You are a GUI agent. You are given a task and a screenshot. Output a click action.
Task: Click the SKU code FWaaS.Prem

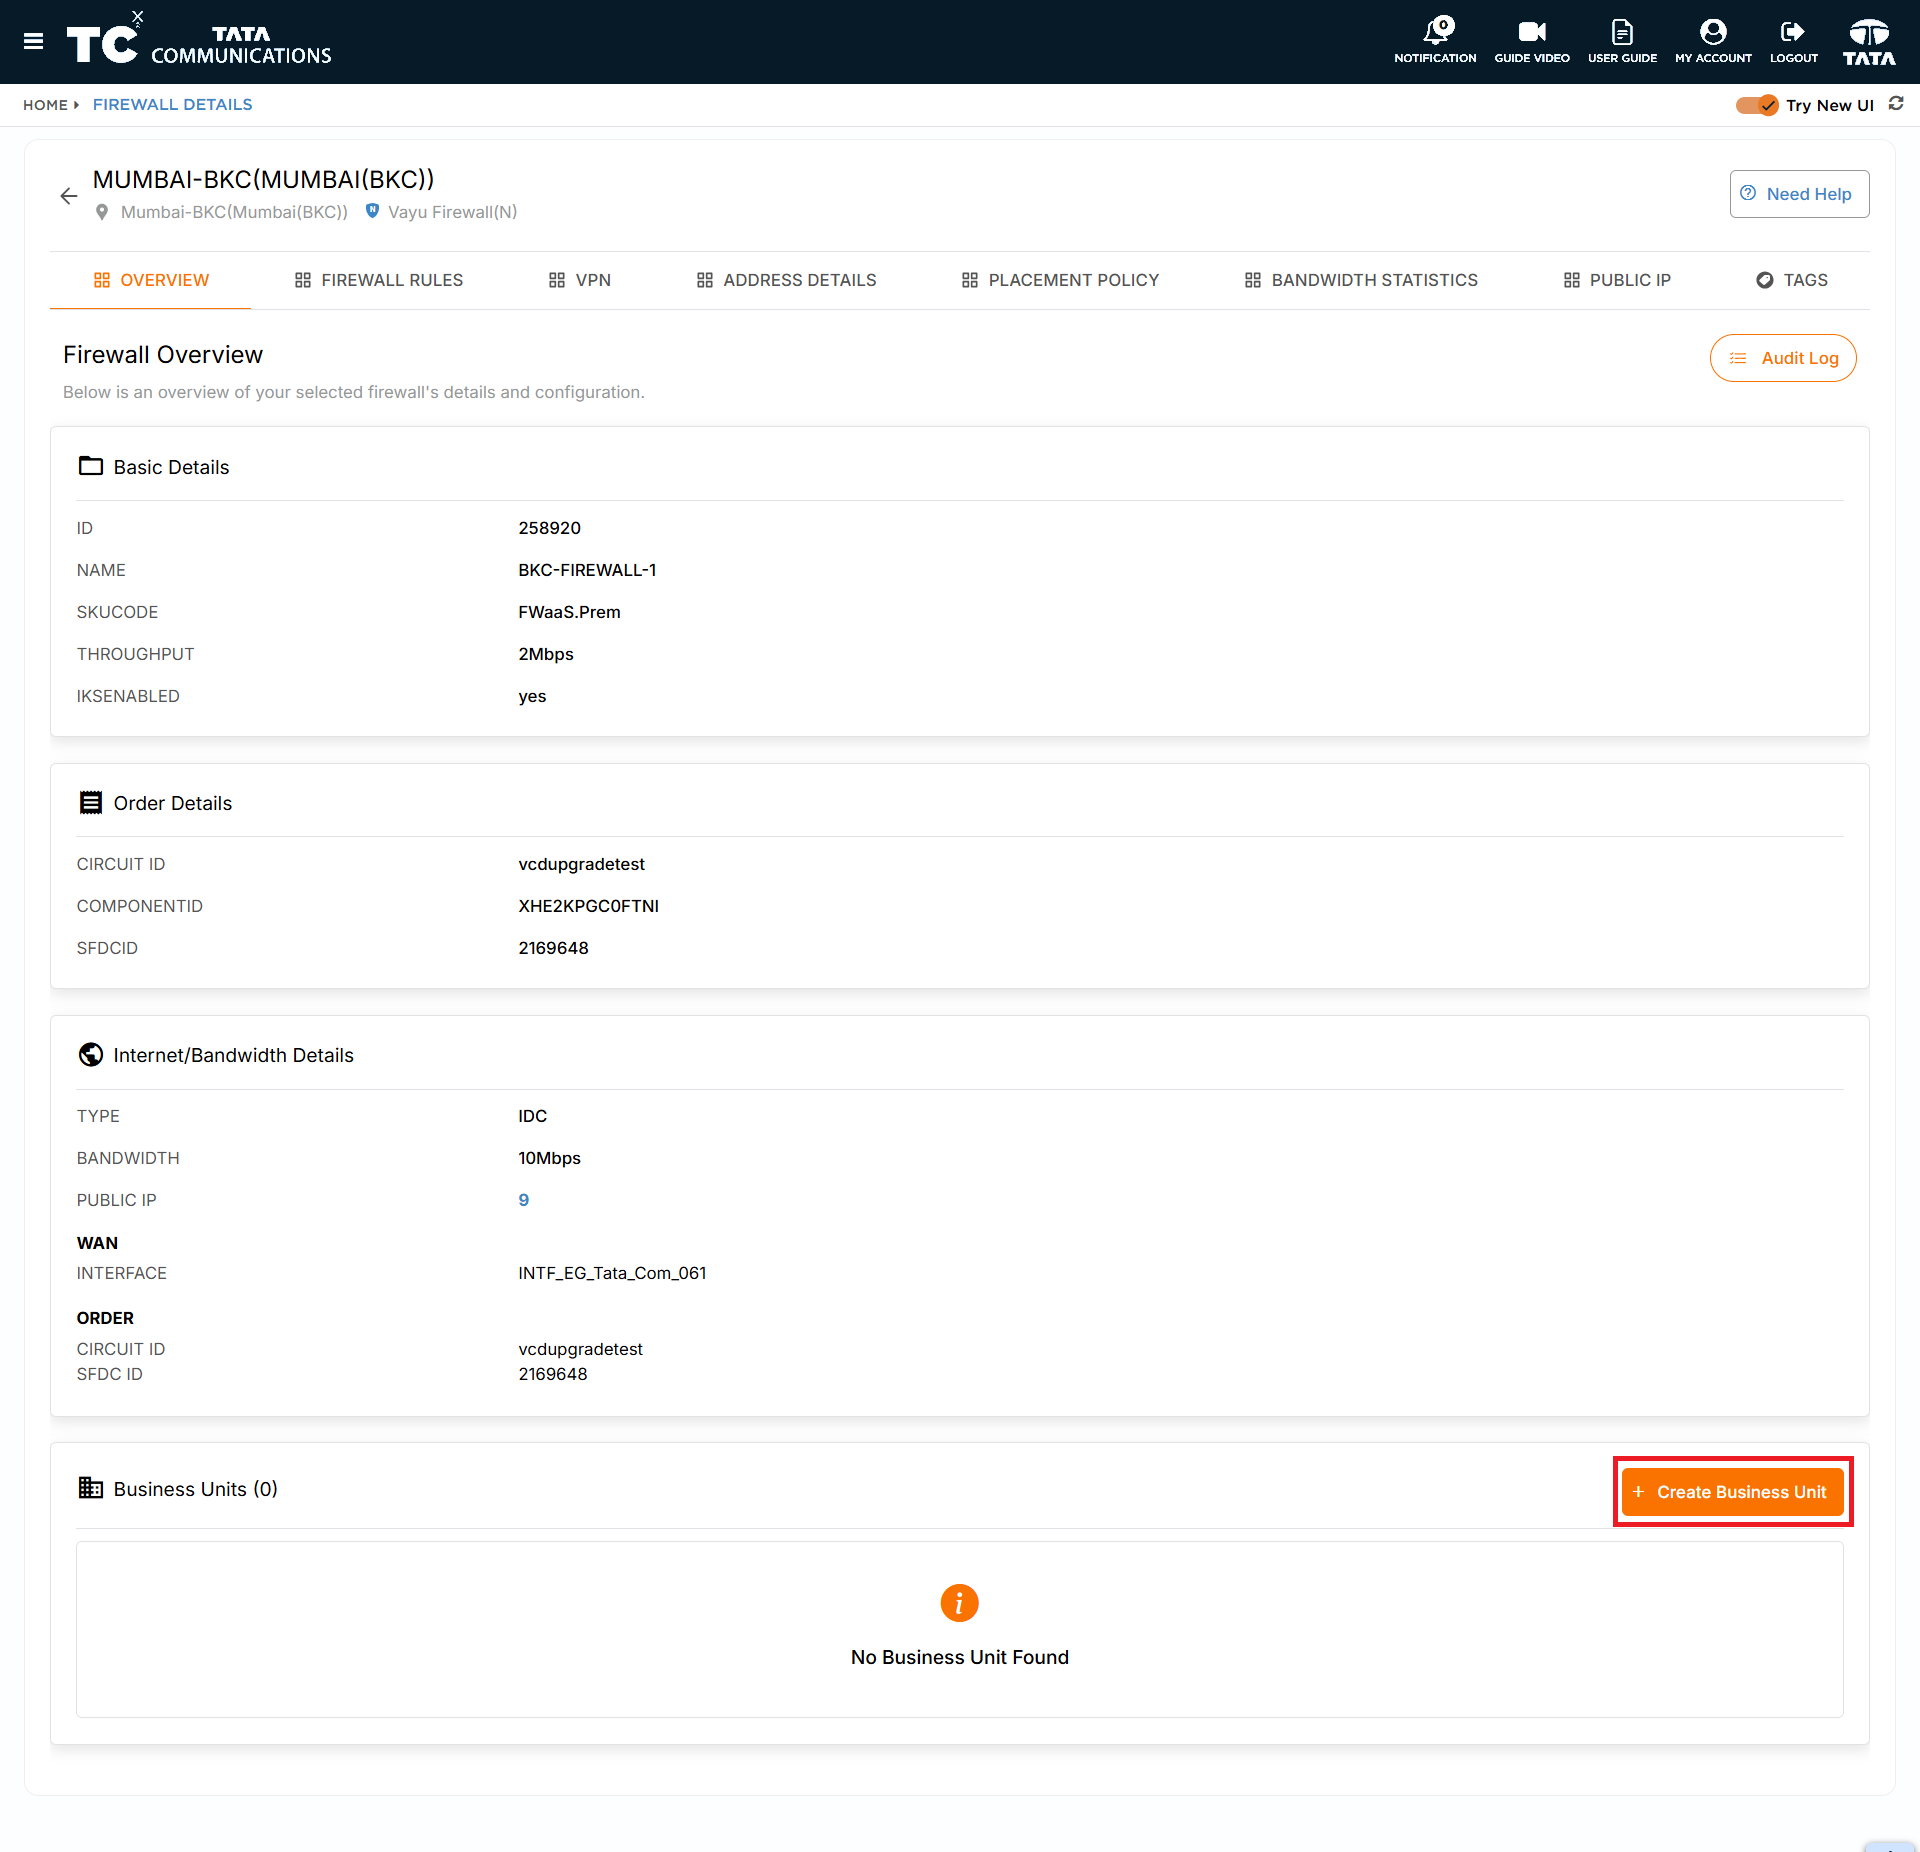click(x=569, y=612)
